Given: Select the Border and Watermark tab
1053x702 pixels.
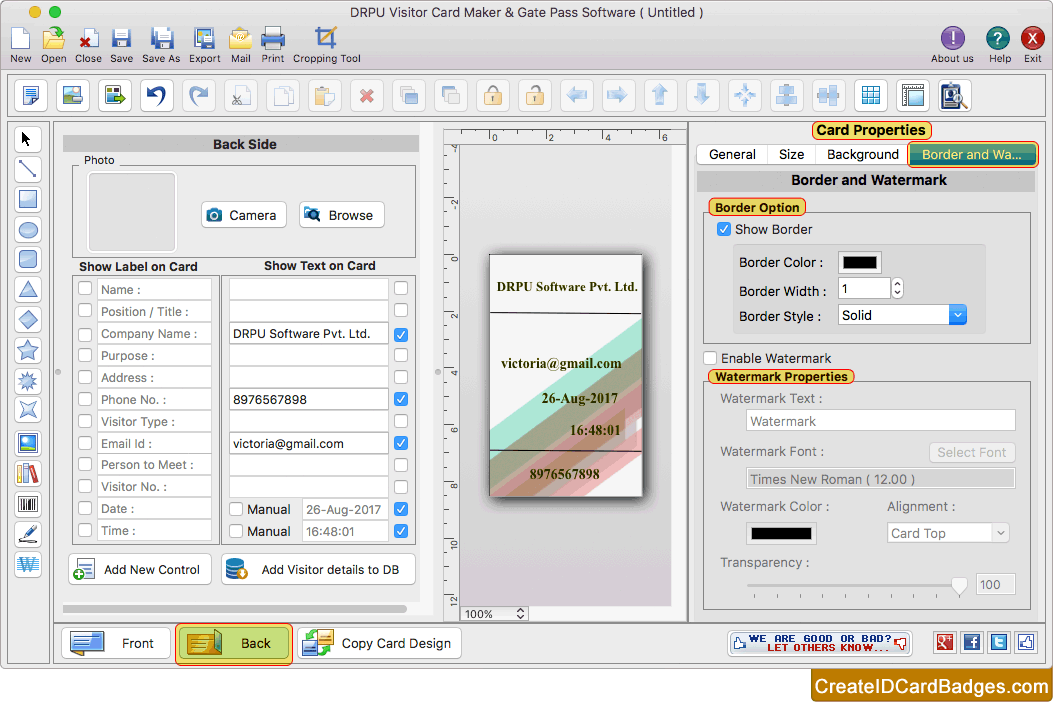Looking at the screenshot, I should tap(972, 155).
